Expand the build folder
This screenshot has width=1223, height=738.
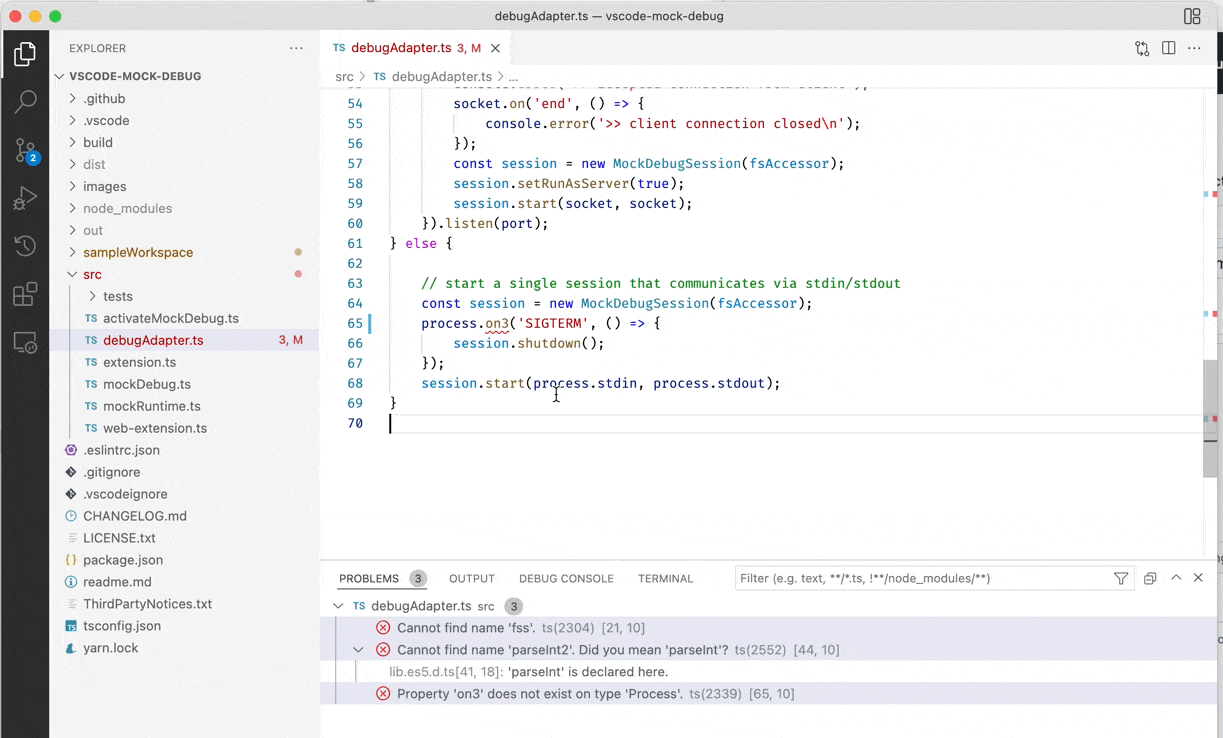point(72,142)
